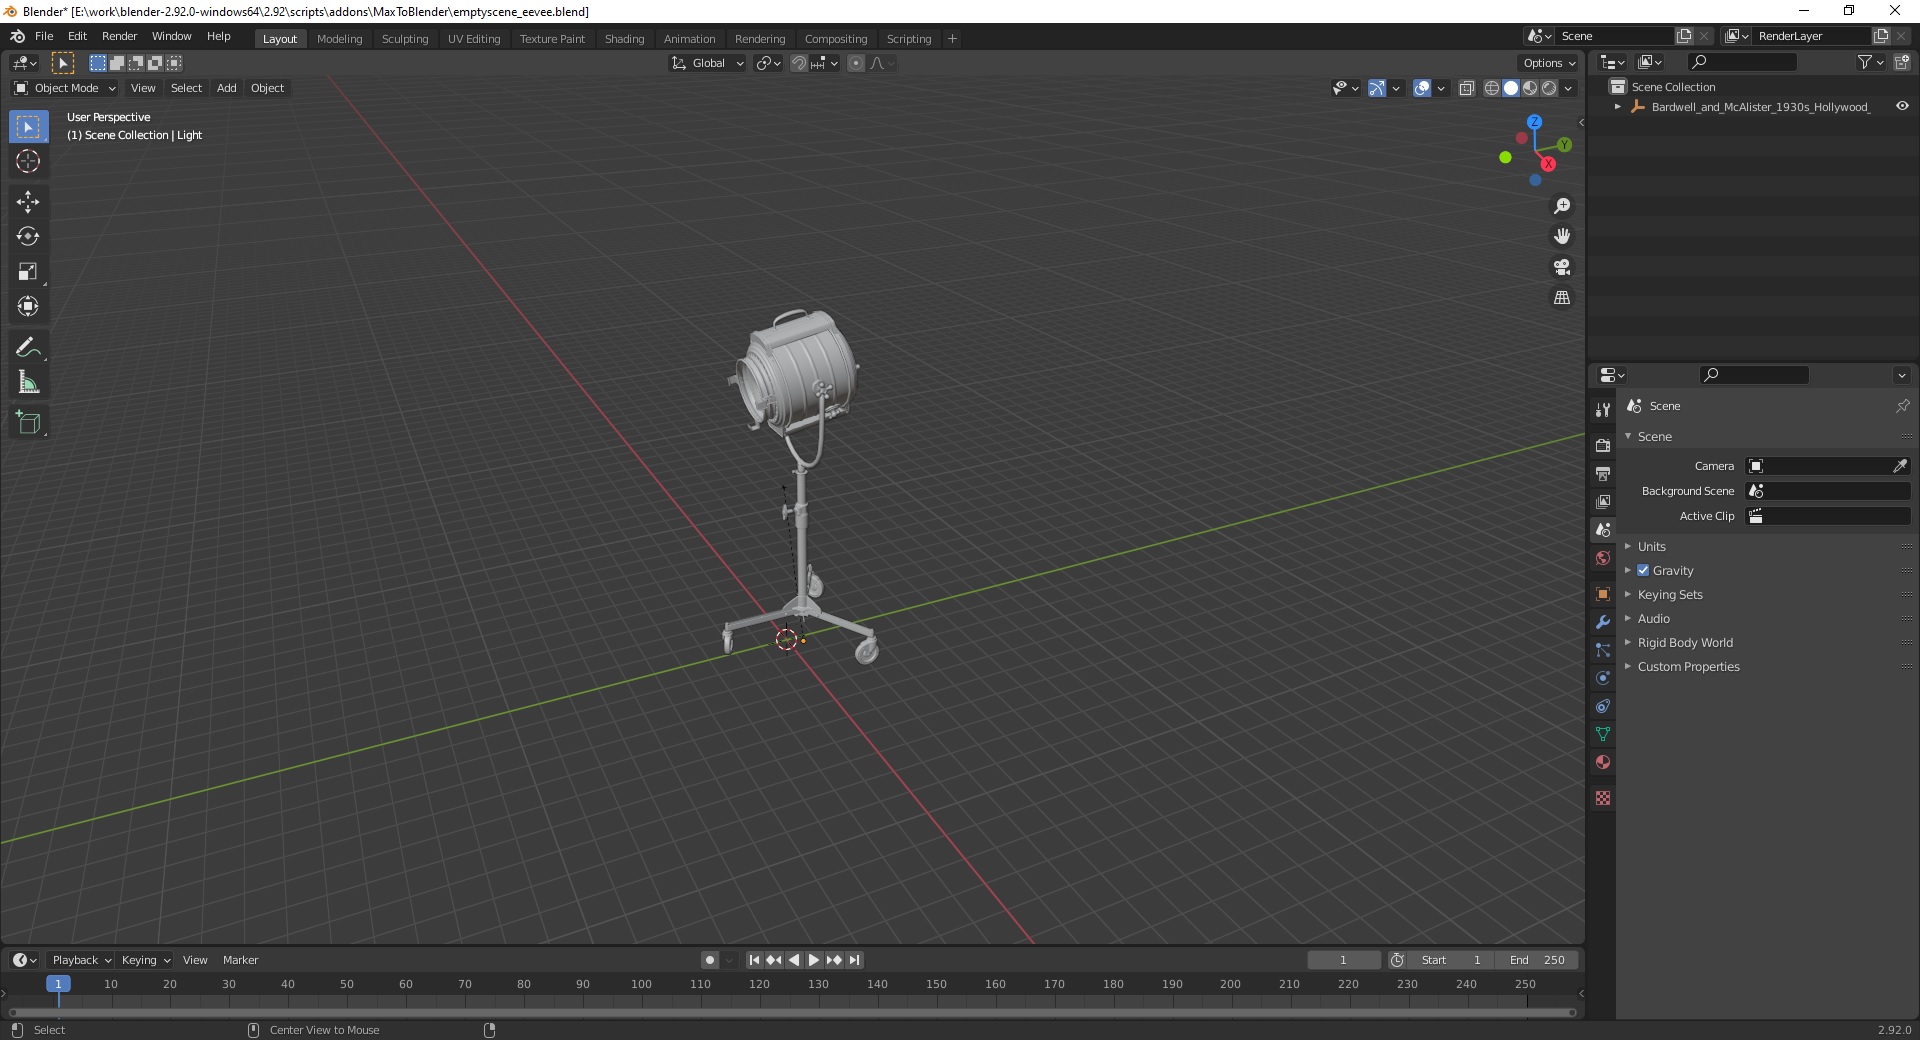Open the Render properties tab
The width and height of the screenshot is (1920, 1040).
(1603, 445)
